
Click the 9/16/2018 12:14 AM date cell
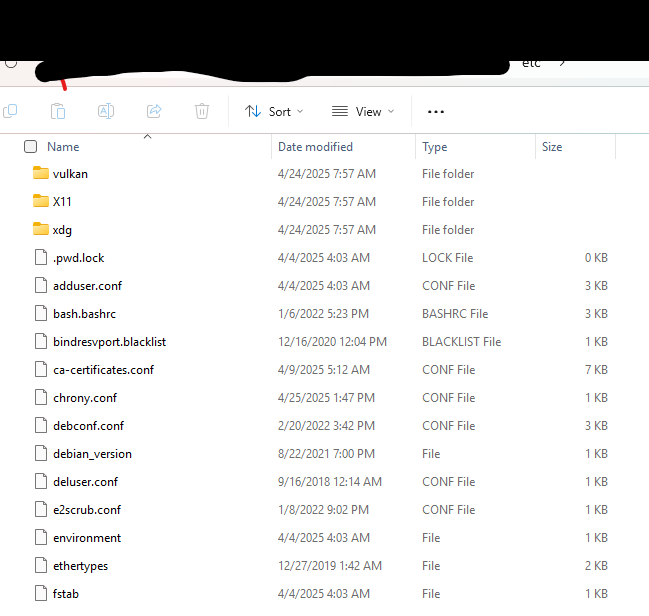(x=330, y=482)
